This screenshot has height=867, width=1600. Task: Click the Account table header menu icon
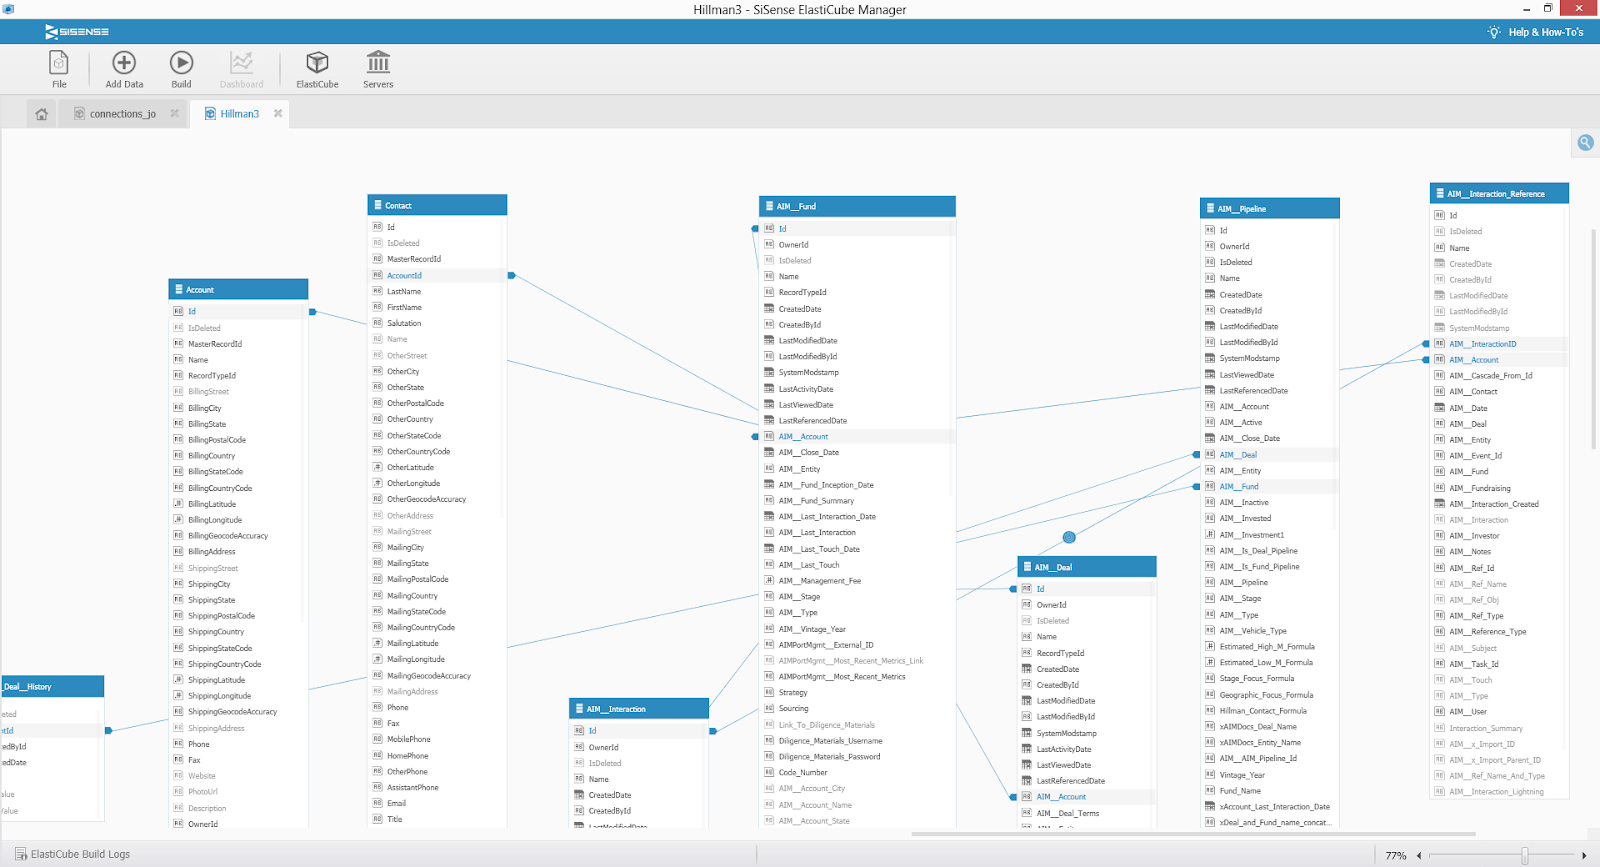point(178,289)
